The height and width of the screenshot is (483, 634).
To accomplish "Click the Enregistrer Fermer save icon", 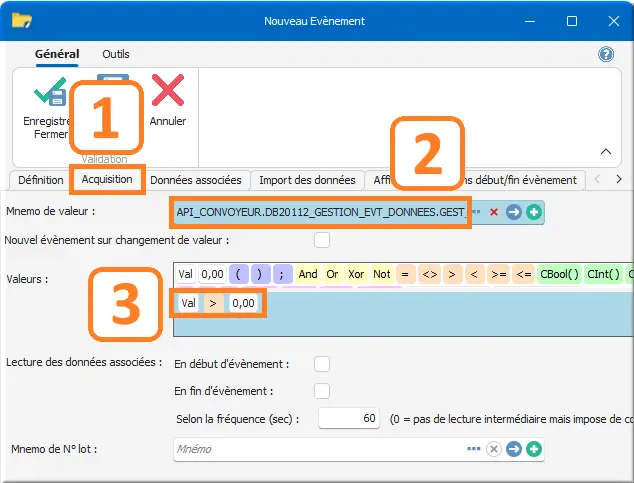I will 50,92.
